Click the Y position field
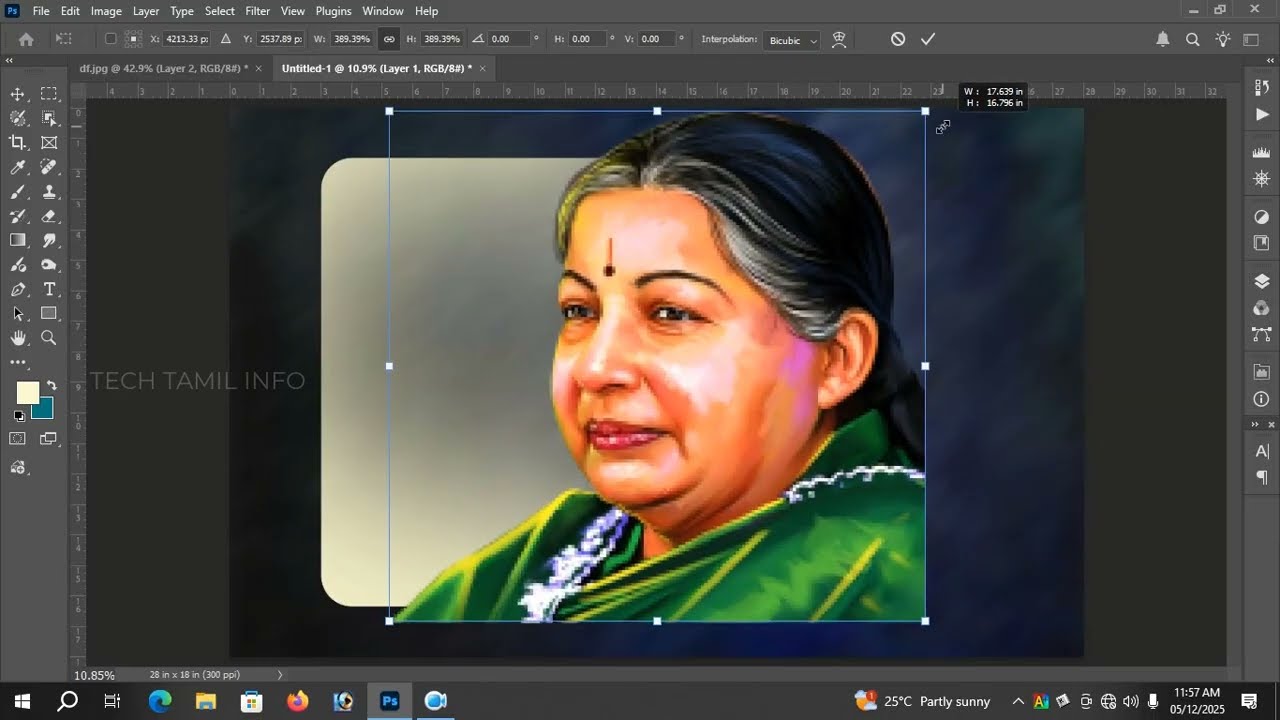This screenshot has width=1280, height=720. coord(280,39)
